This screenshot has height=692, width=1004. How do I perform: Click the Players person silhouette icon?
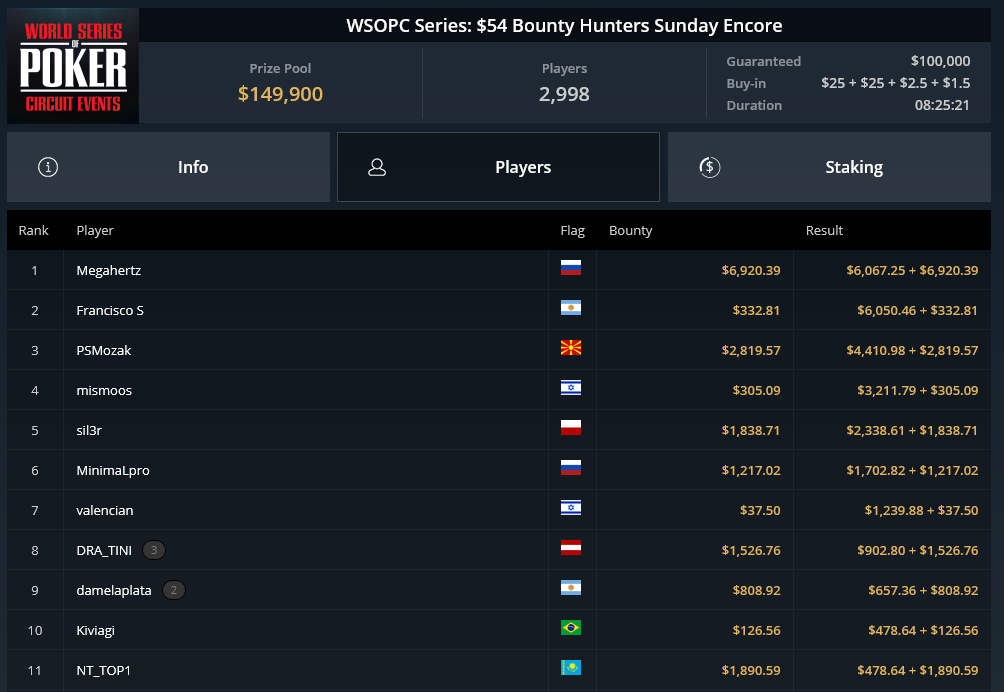[x=377, y=167]
